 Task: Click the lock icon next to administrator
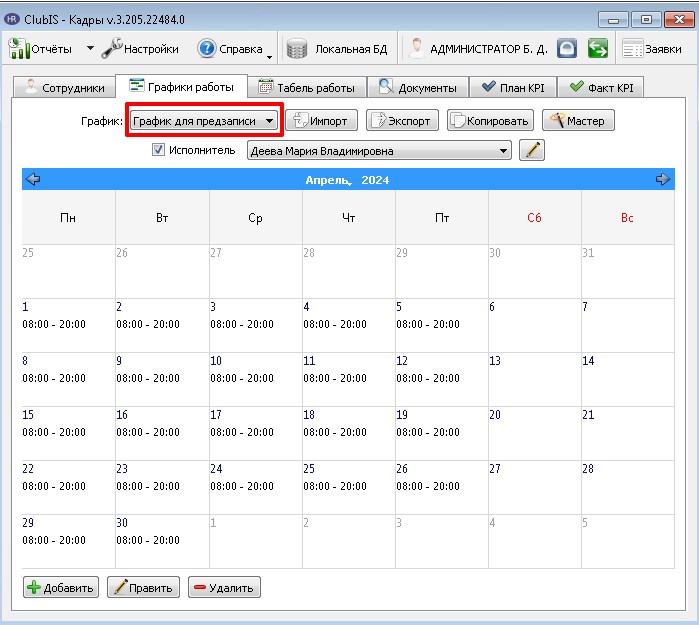click(x=567, y=49)
